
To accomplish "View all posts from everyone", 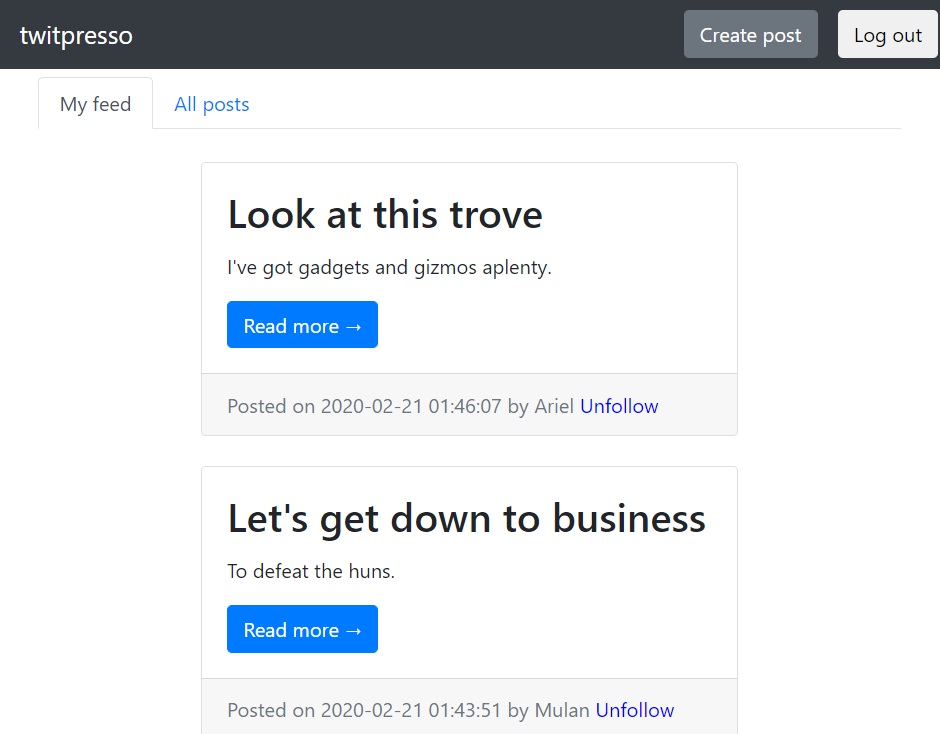I will 211,103.
